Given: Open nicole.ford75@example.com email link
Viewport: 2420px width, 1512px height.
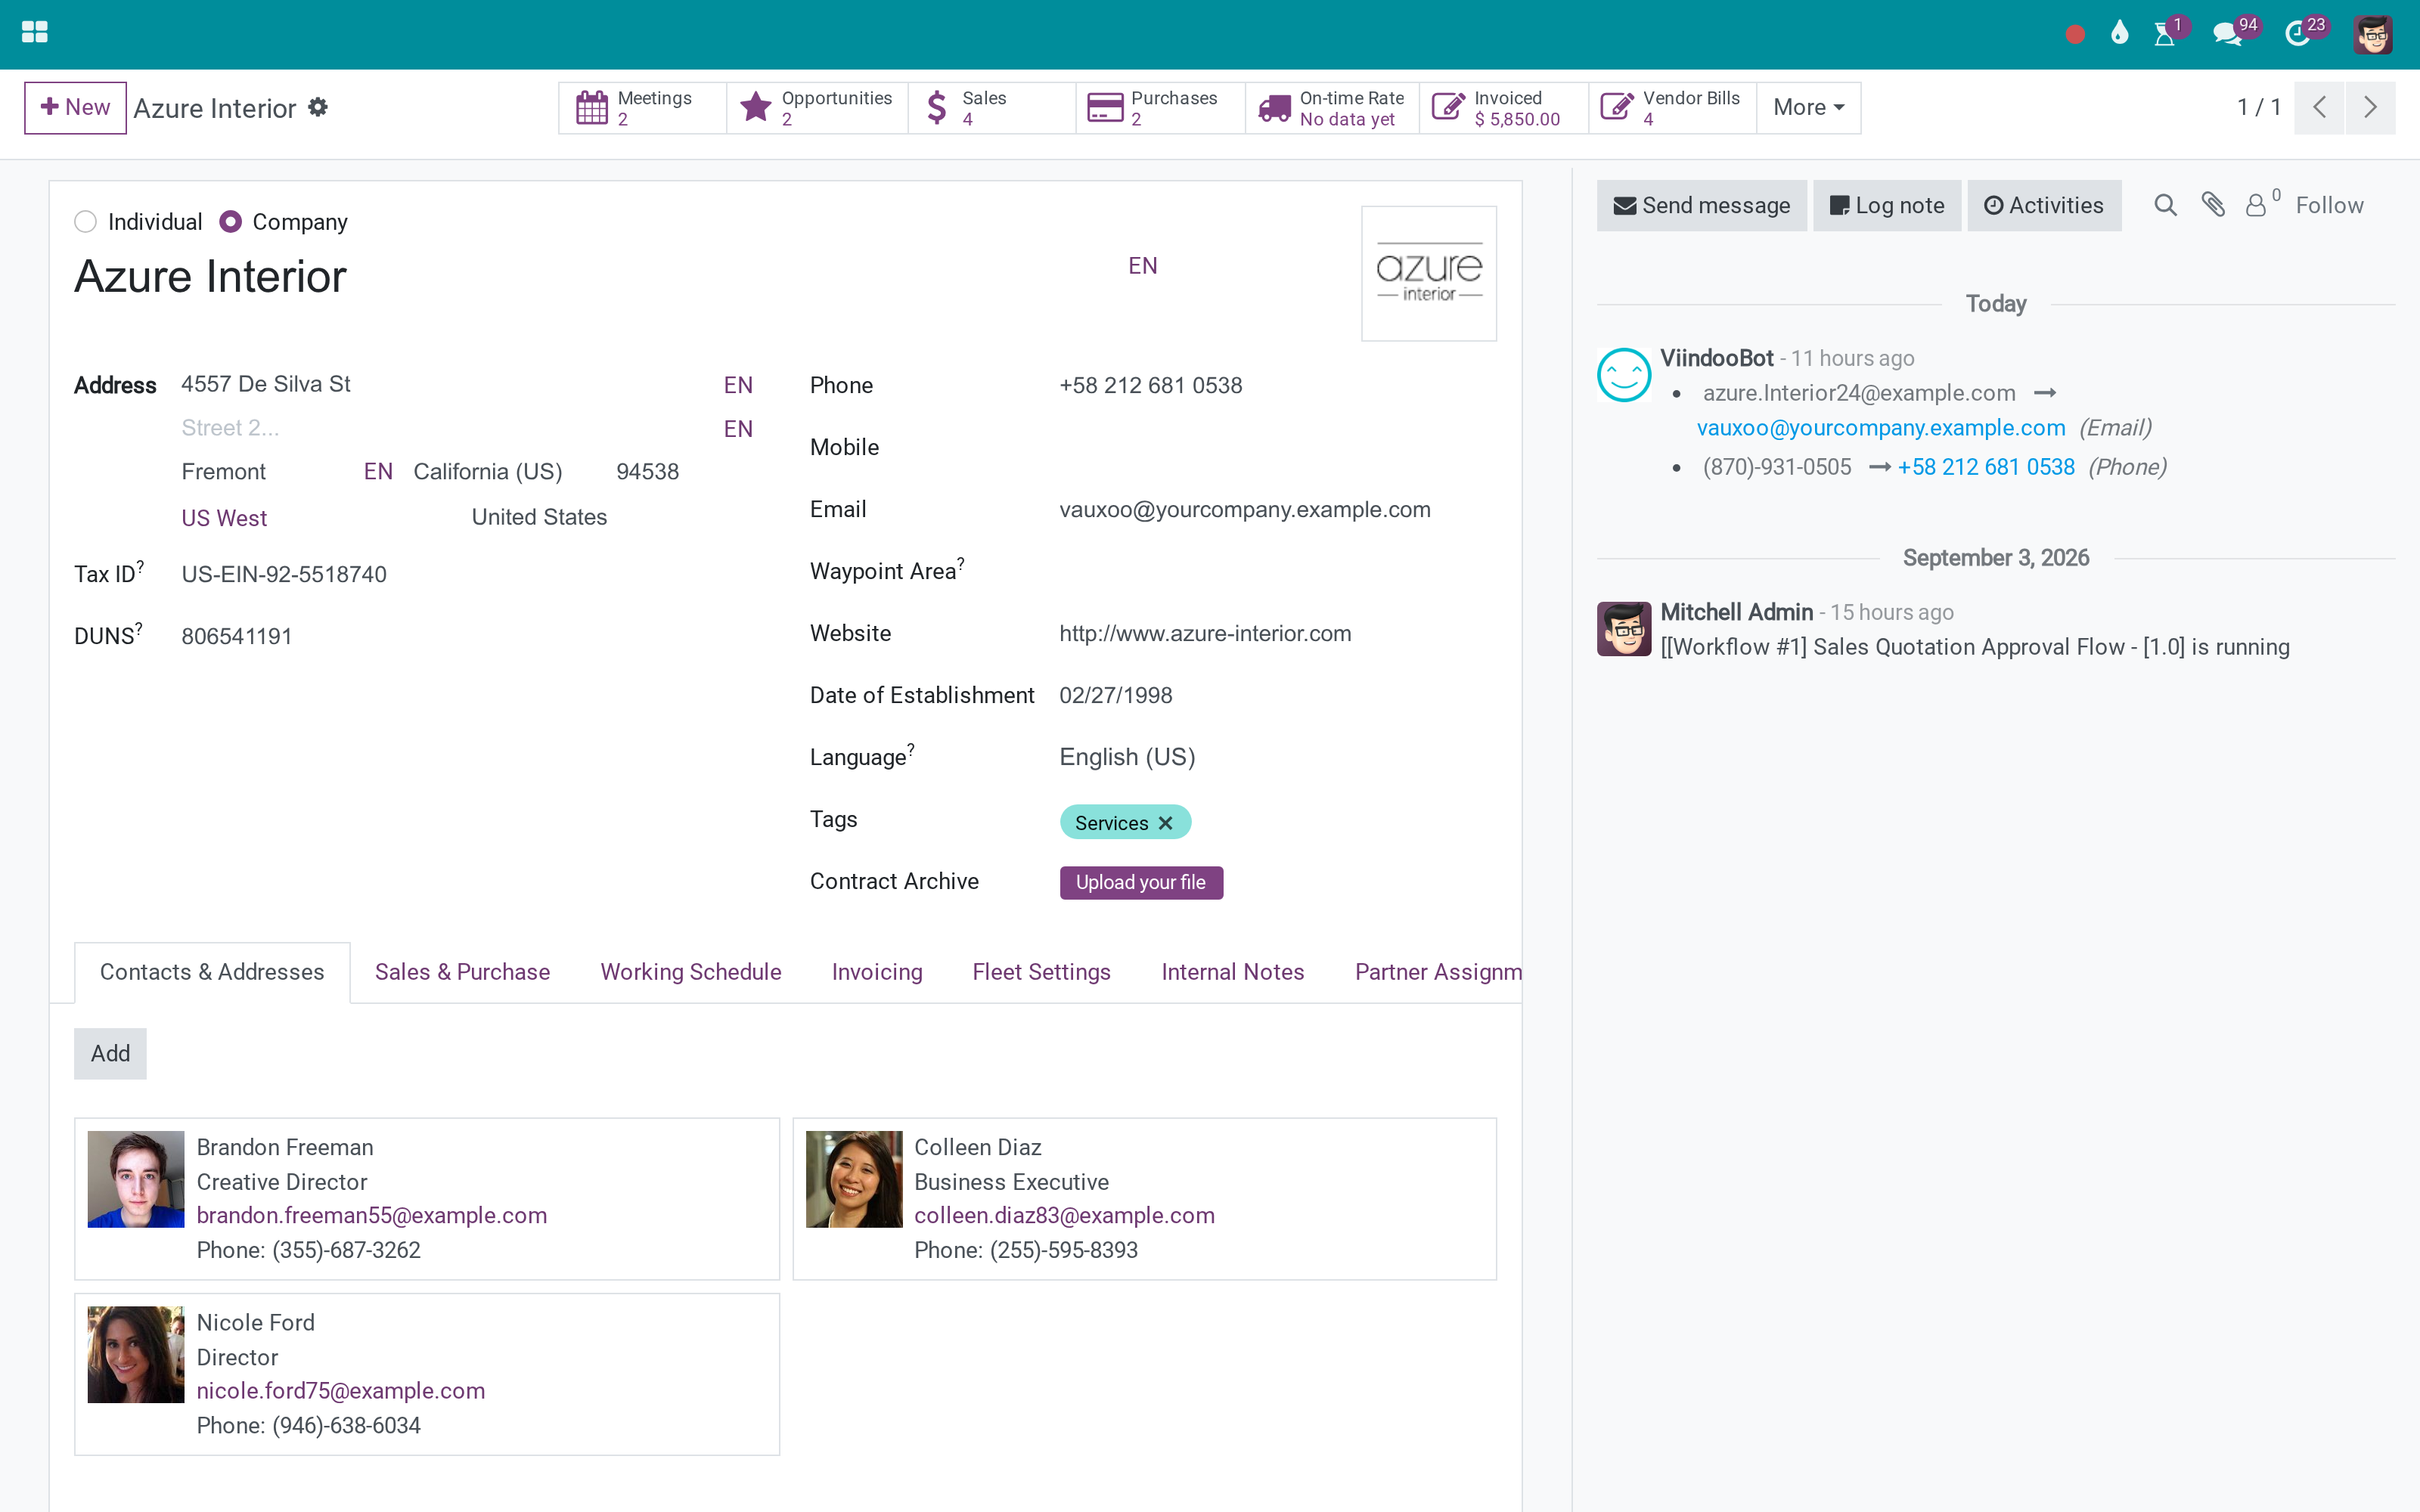Looking at the screenshot, I should 340,1390.
